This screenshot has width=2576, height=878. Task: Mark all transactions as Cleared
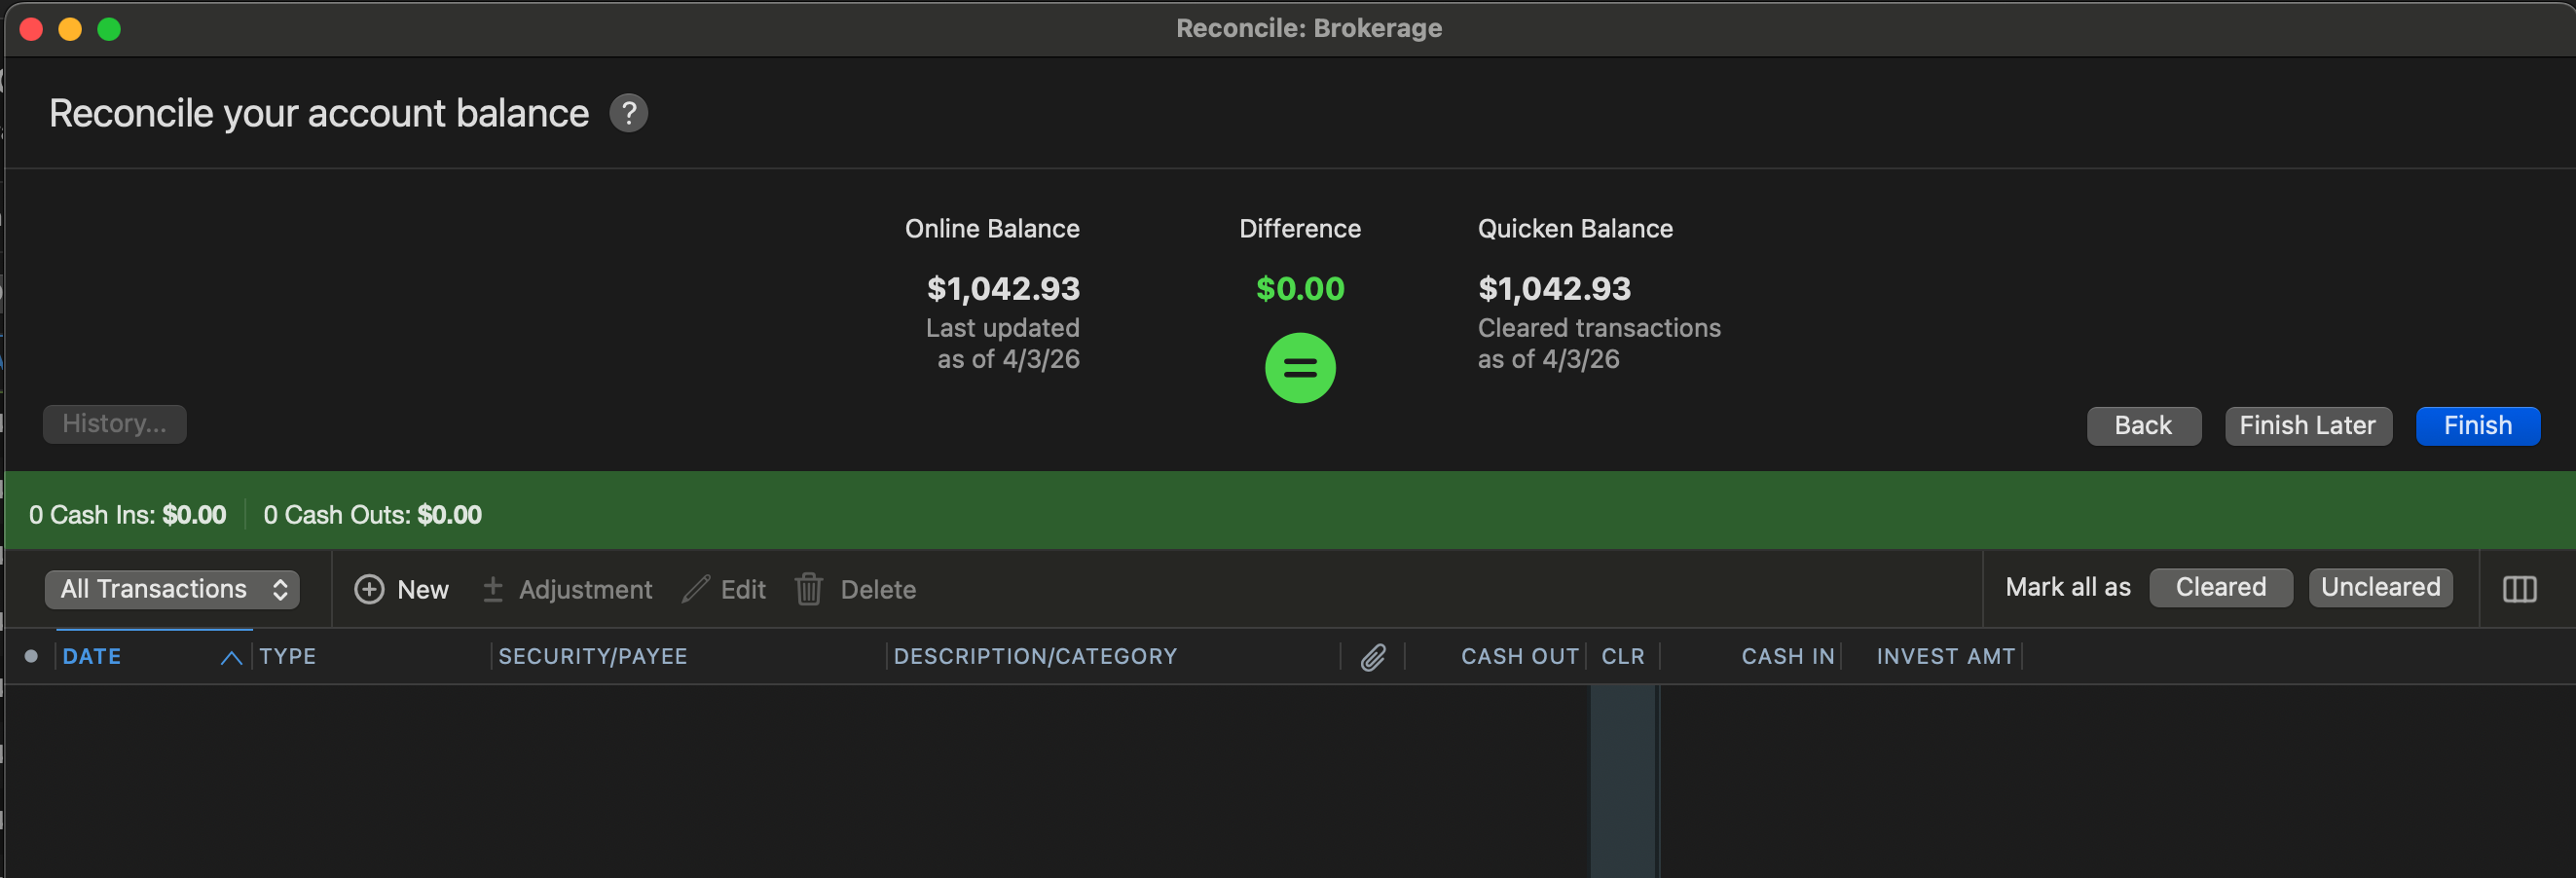click(2220, 587)
